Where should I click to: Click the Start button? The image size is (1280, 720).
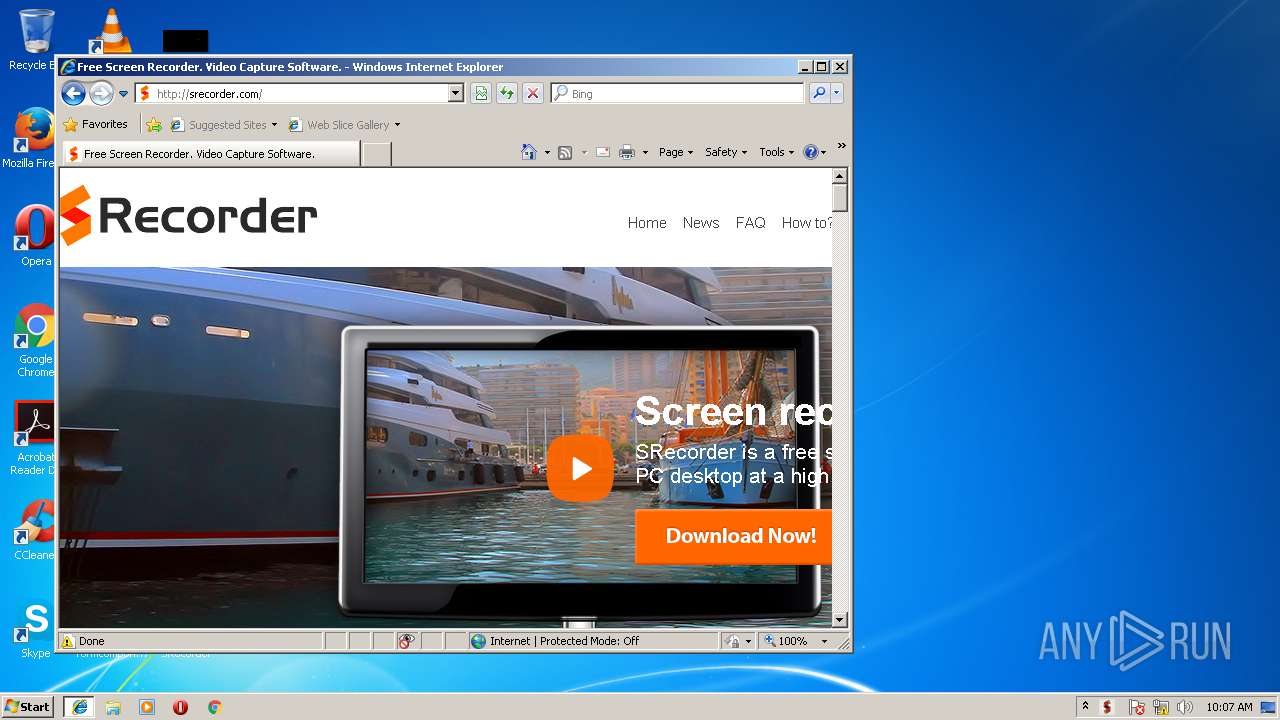coord(27,706)
